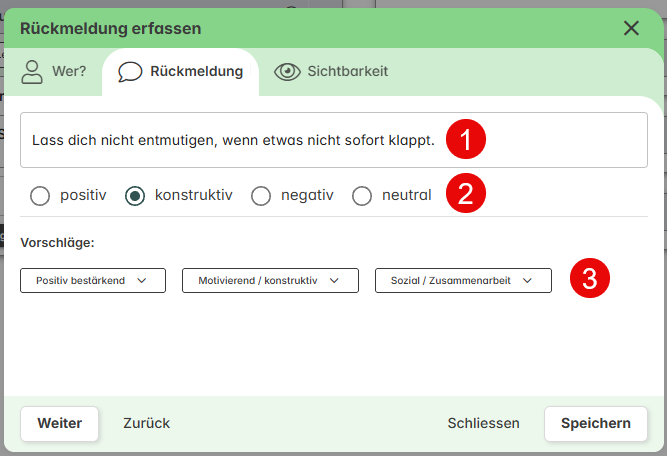Image resolution: width=667 pixels, height=456 pixels.
Task: Click into the feedback text field
Action: pos(334,140)
